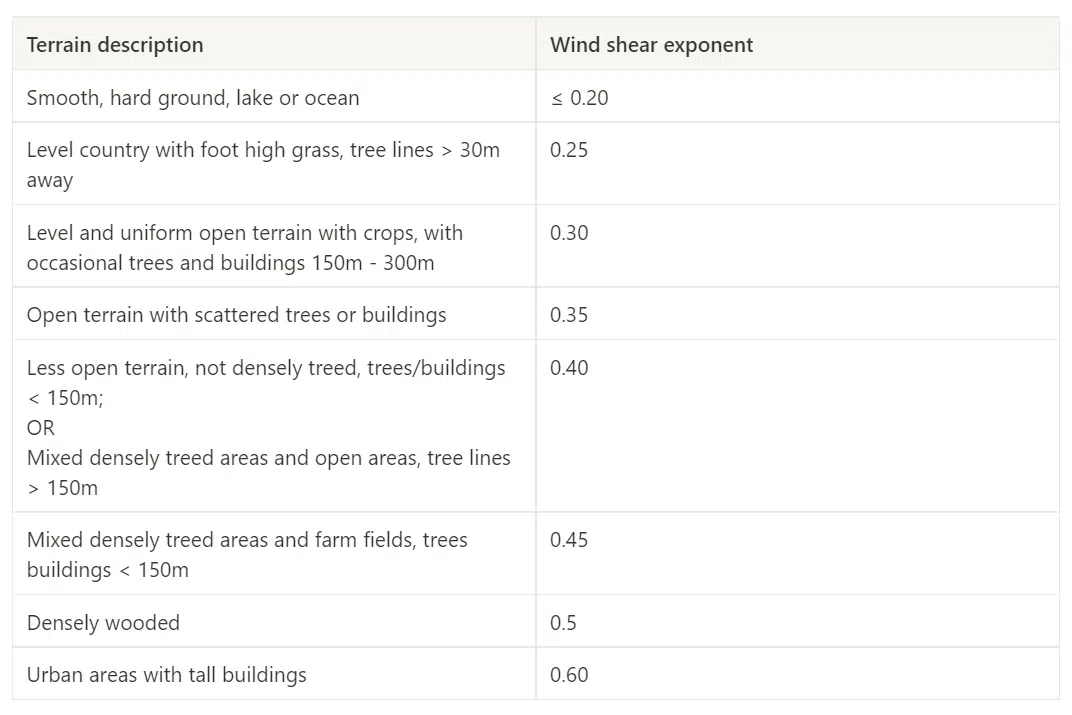The width and height of the screenshot is (1072, 715).
Task: Select the Densely wooded row
Action: [x=103, y=622]
